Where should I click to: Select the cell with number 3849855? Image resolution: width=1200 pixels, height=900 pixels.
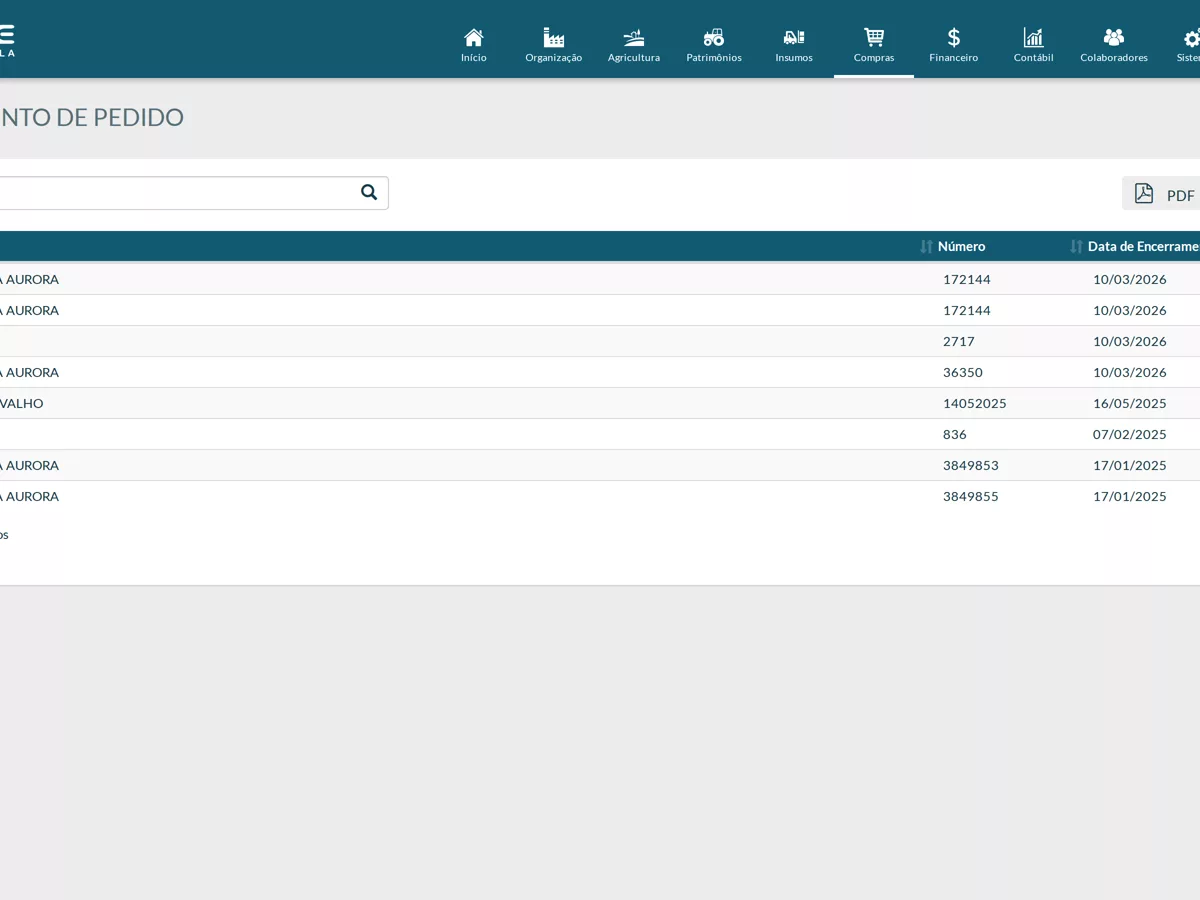[971, 496]
